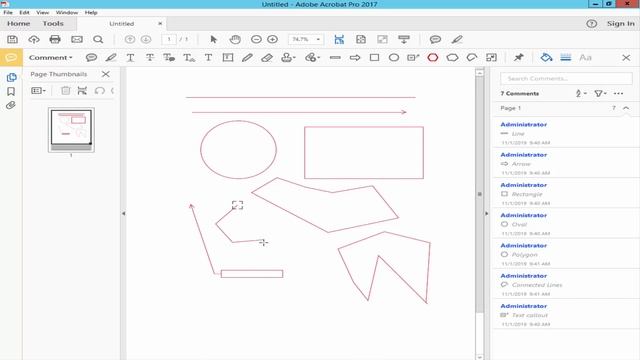Close the comment toolbar

point(626,58)
